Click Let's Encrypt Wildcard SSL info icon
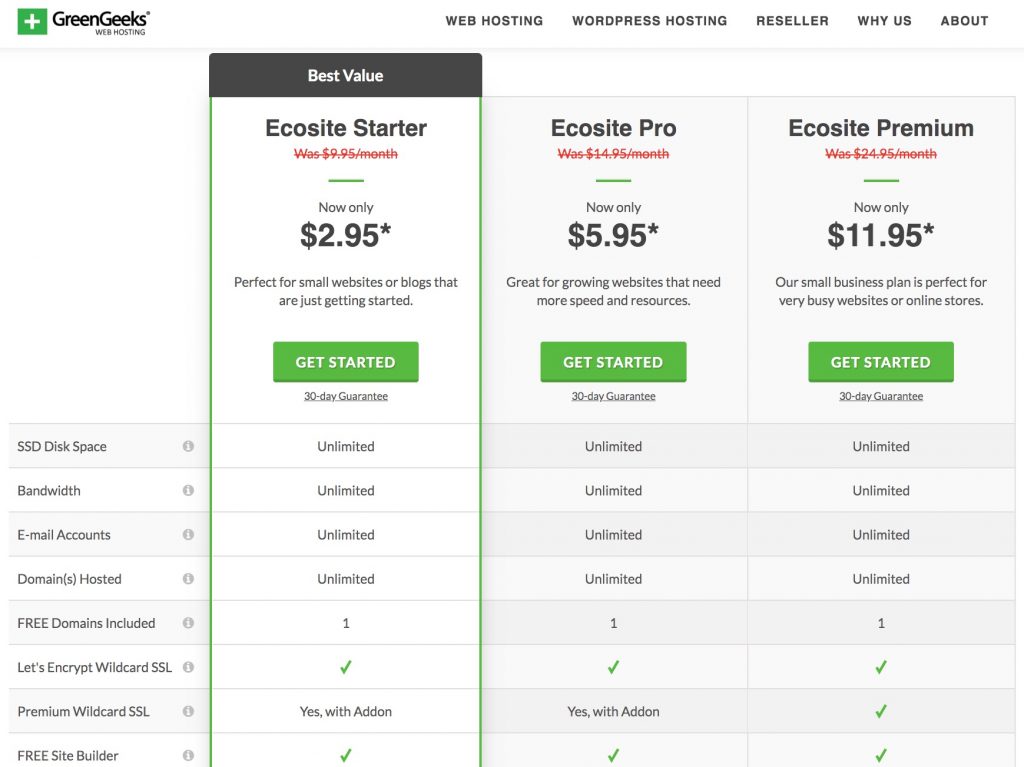This screenshot has width=1024, height=767. 188,667
